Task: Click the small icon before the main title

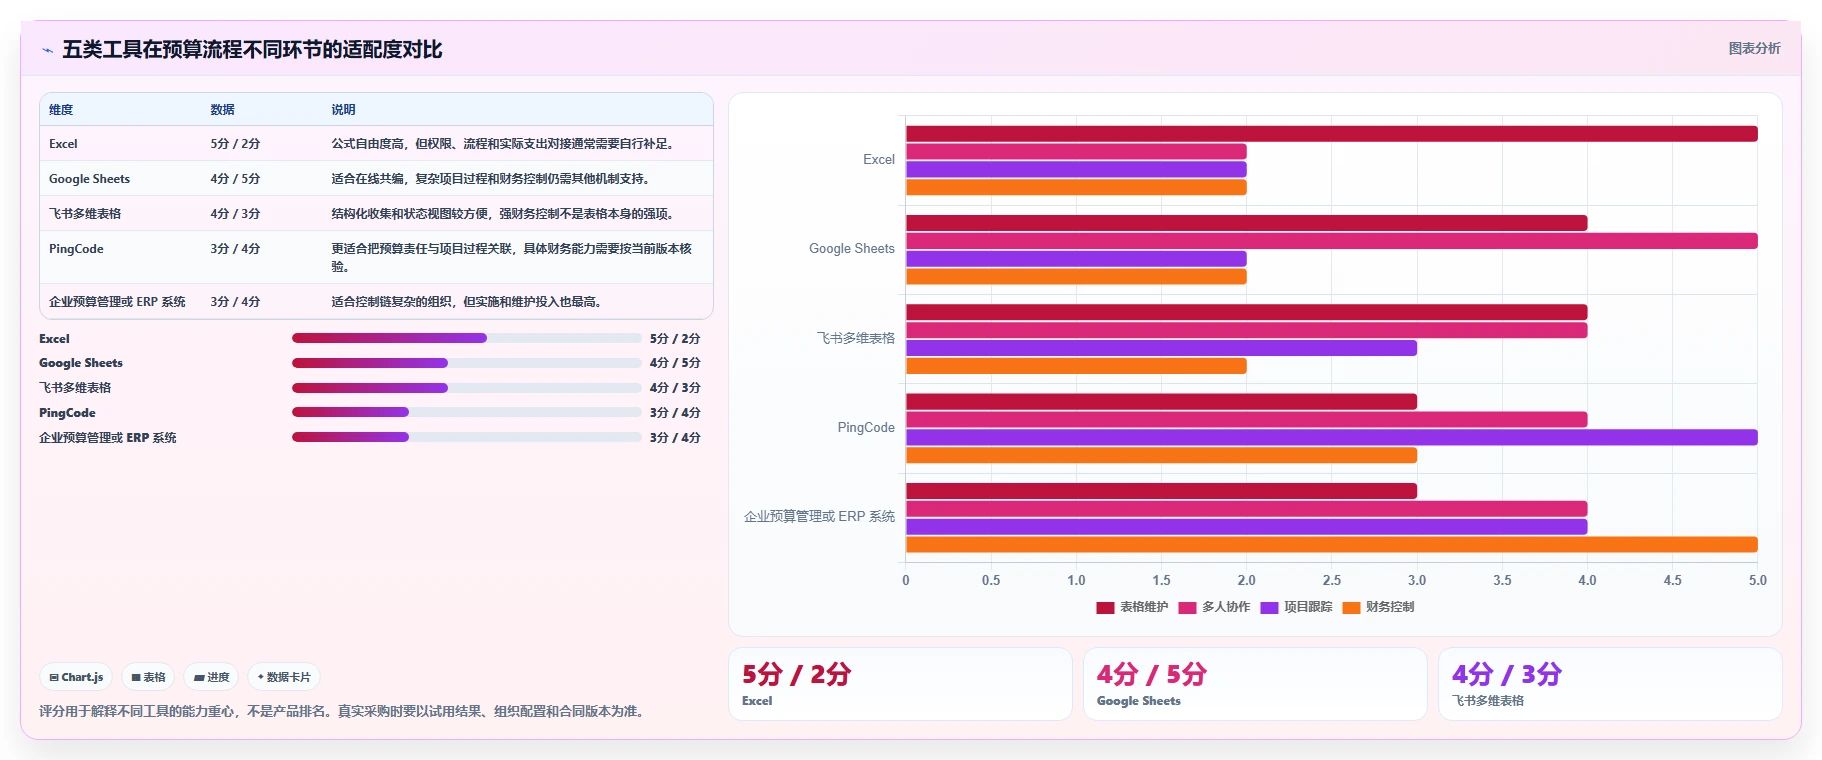Action: coord(47,50)
